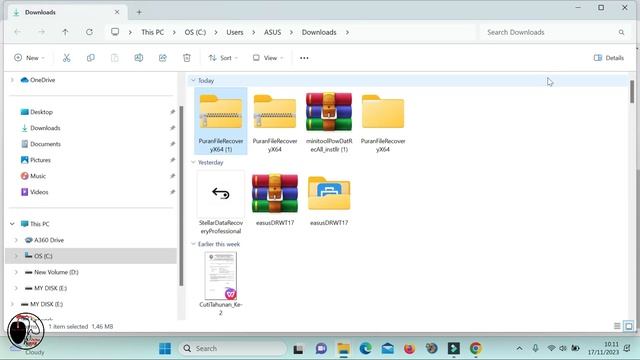Click the Delete trash icon
640x360 pixels.
[x=187, y=58]
